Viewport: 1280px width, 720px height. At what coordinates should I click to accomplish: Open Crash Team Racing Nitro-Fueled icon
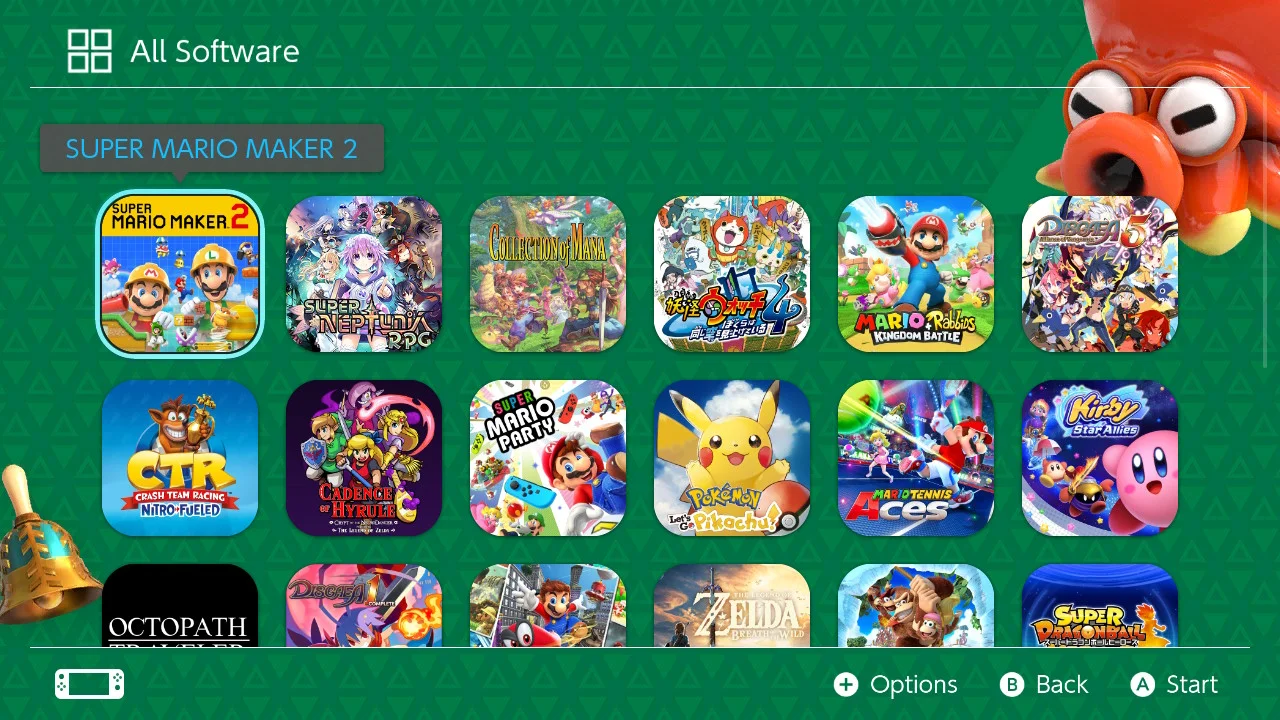(x=180, y=457)
